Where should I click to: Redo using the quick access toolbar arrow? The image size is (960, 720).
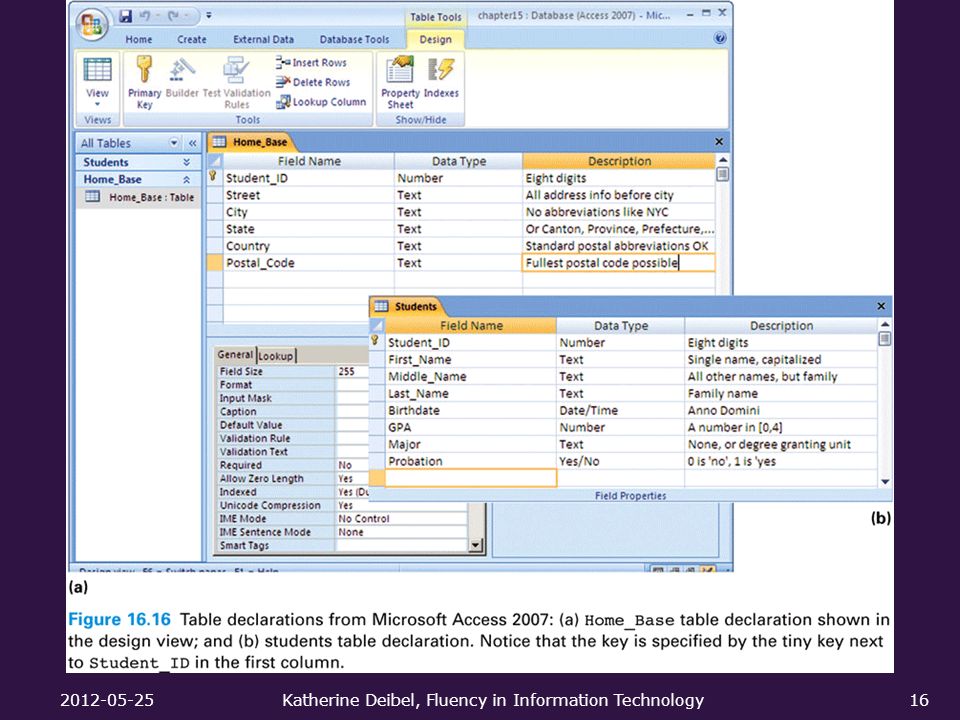(x=171, y=15)
